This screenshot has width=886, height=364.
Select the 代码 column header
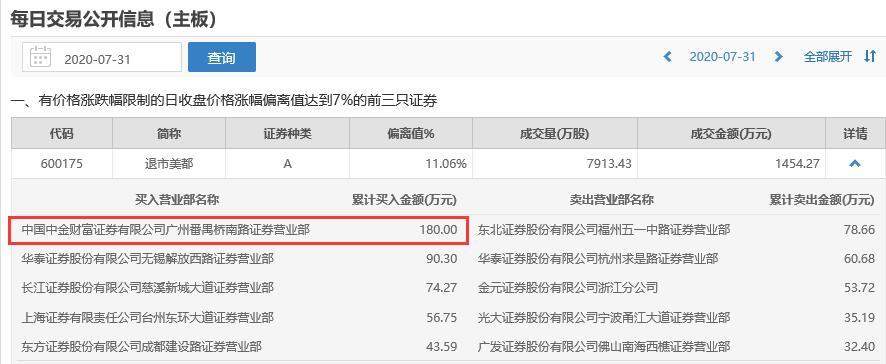tap(62, 133)
